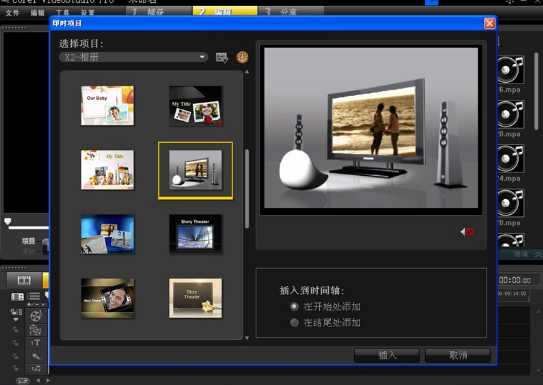Select the video track film reel icon

point(35,316)
